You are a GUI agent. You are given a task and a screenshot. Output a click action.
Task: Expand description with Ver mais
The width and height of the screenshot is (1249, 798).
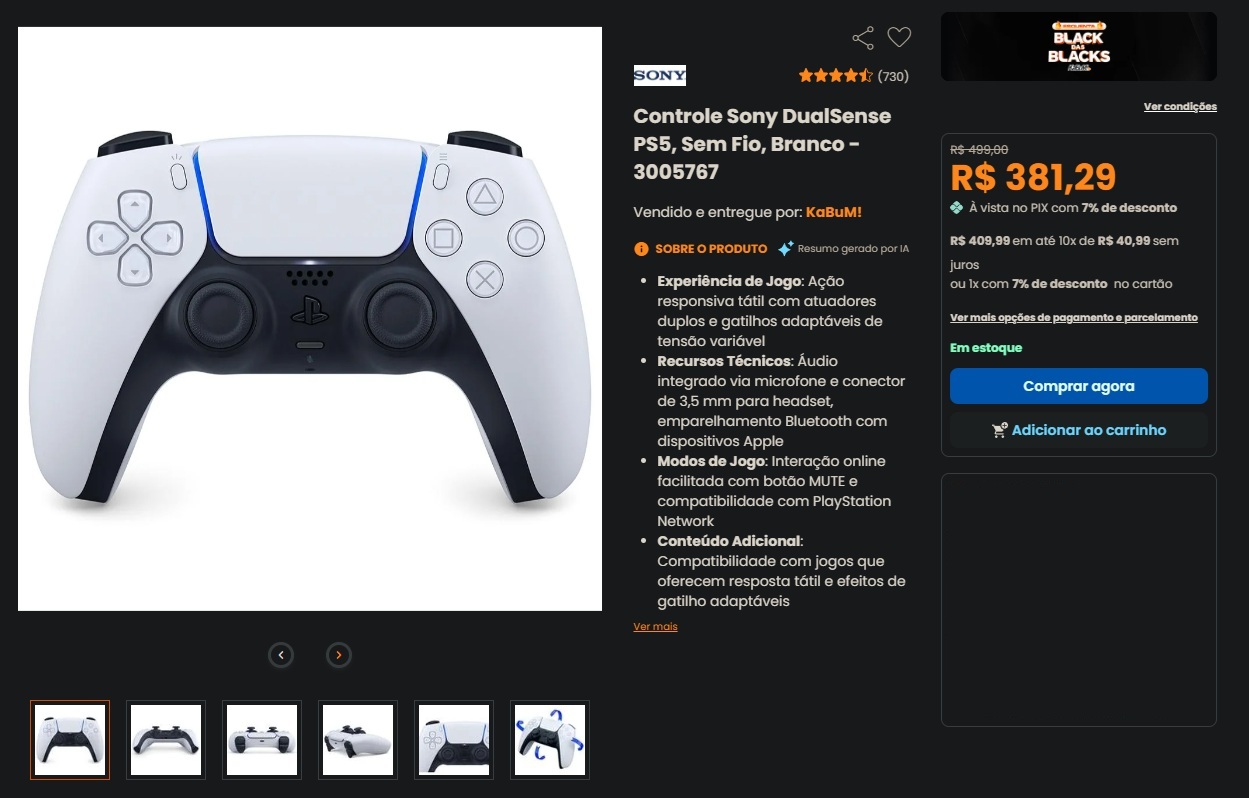(655, 627)
